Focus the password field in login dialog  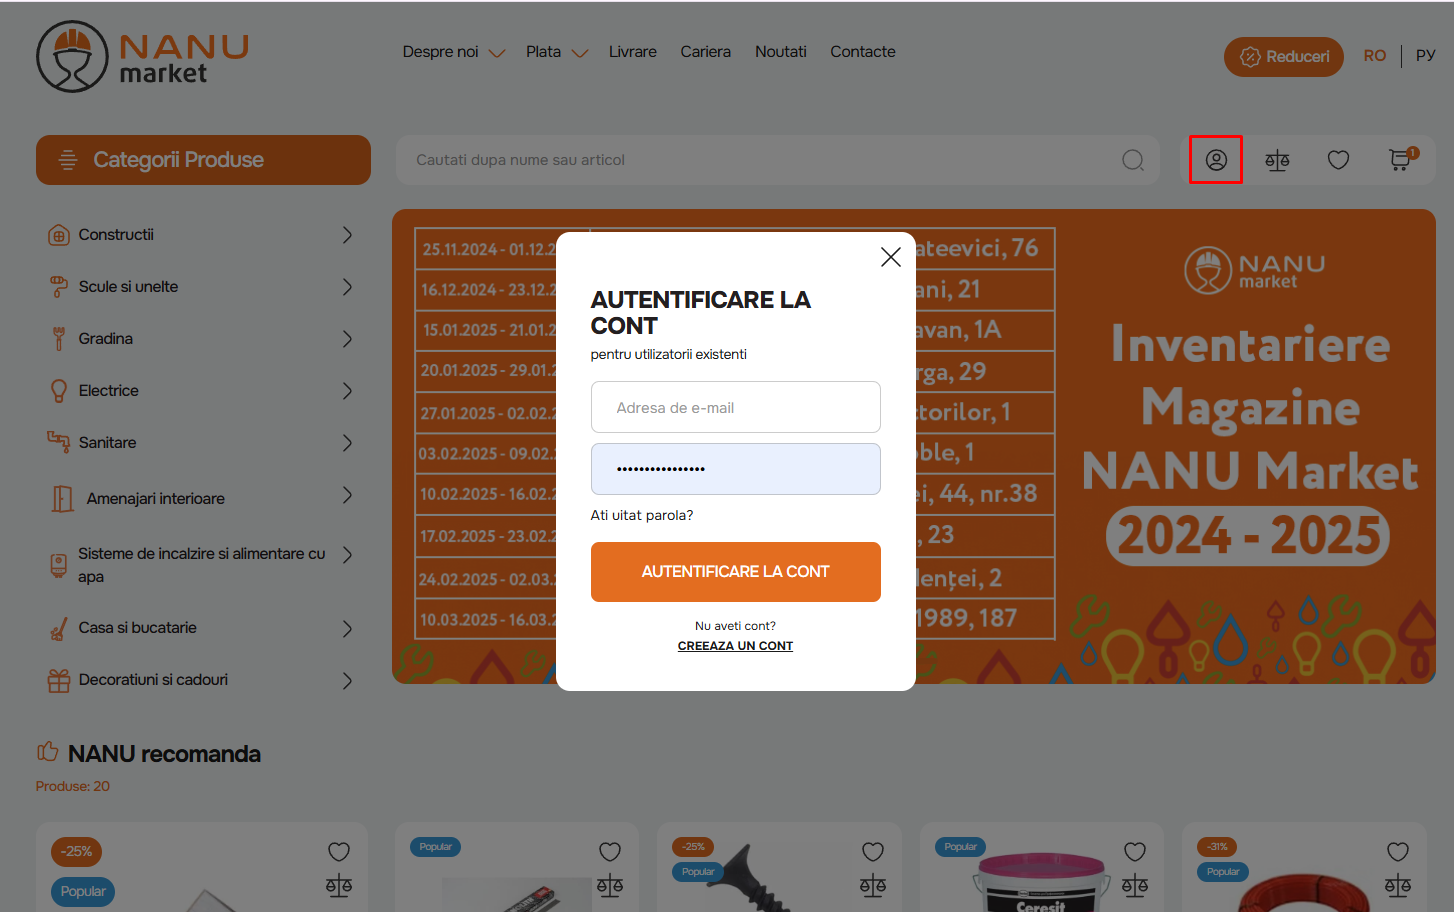(736, 469)
